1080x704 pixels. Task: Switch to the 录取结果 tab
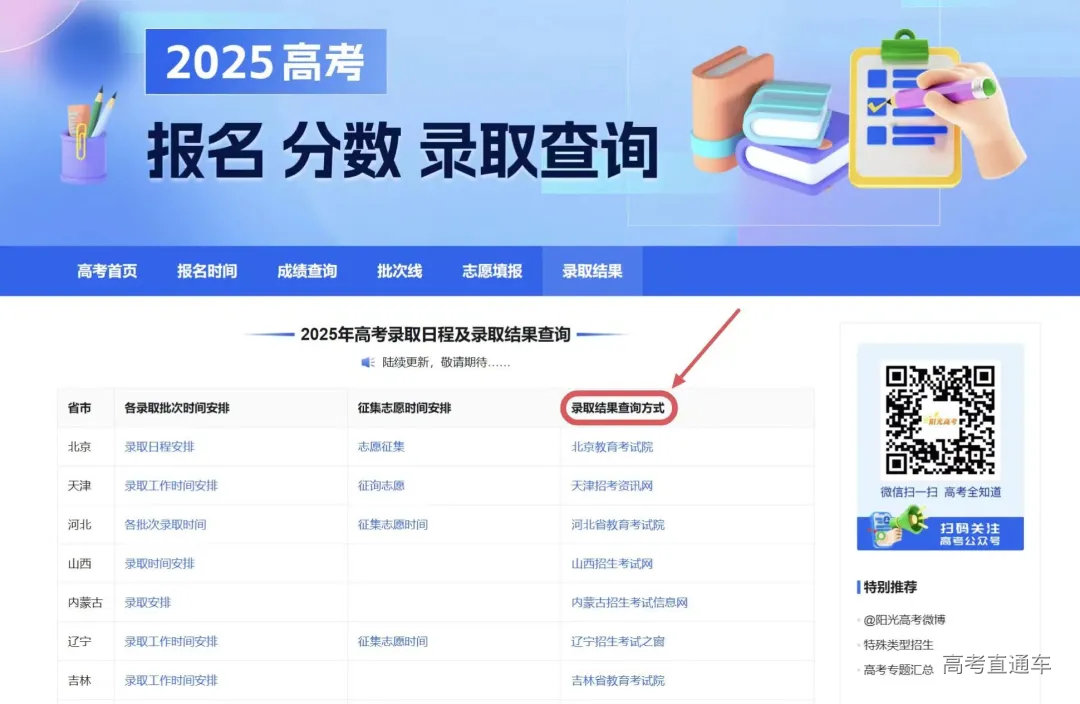(x=591, y=270)
